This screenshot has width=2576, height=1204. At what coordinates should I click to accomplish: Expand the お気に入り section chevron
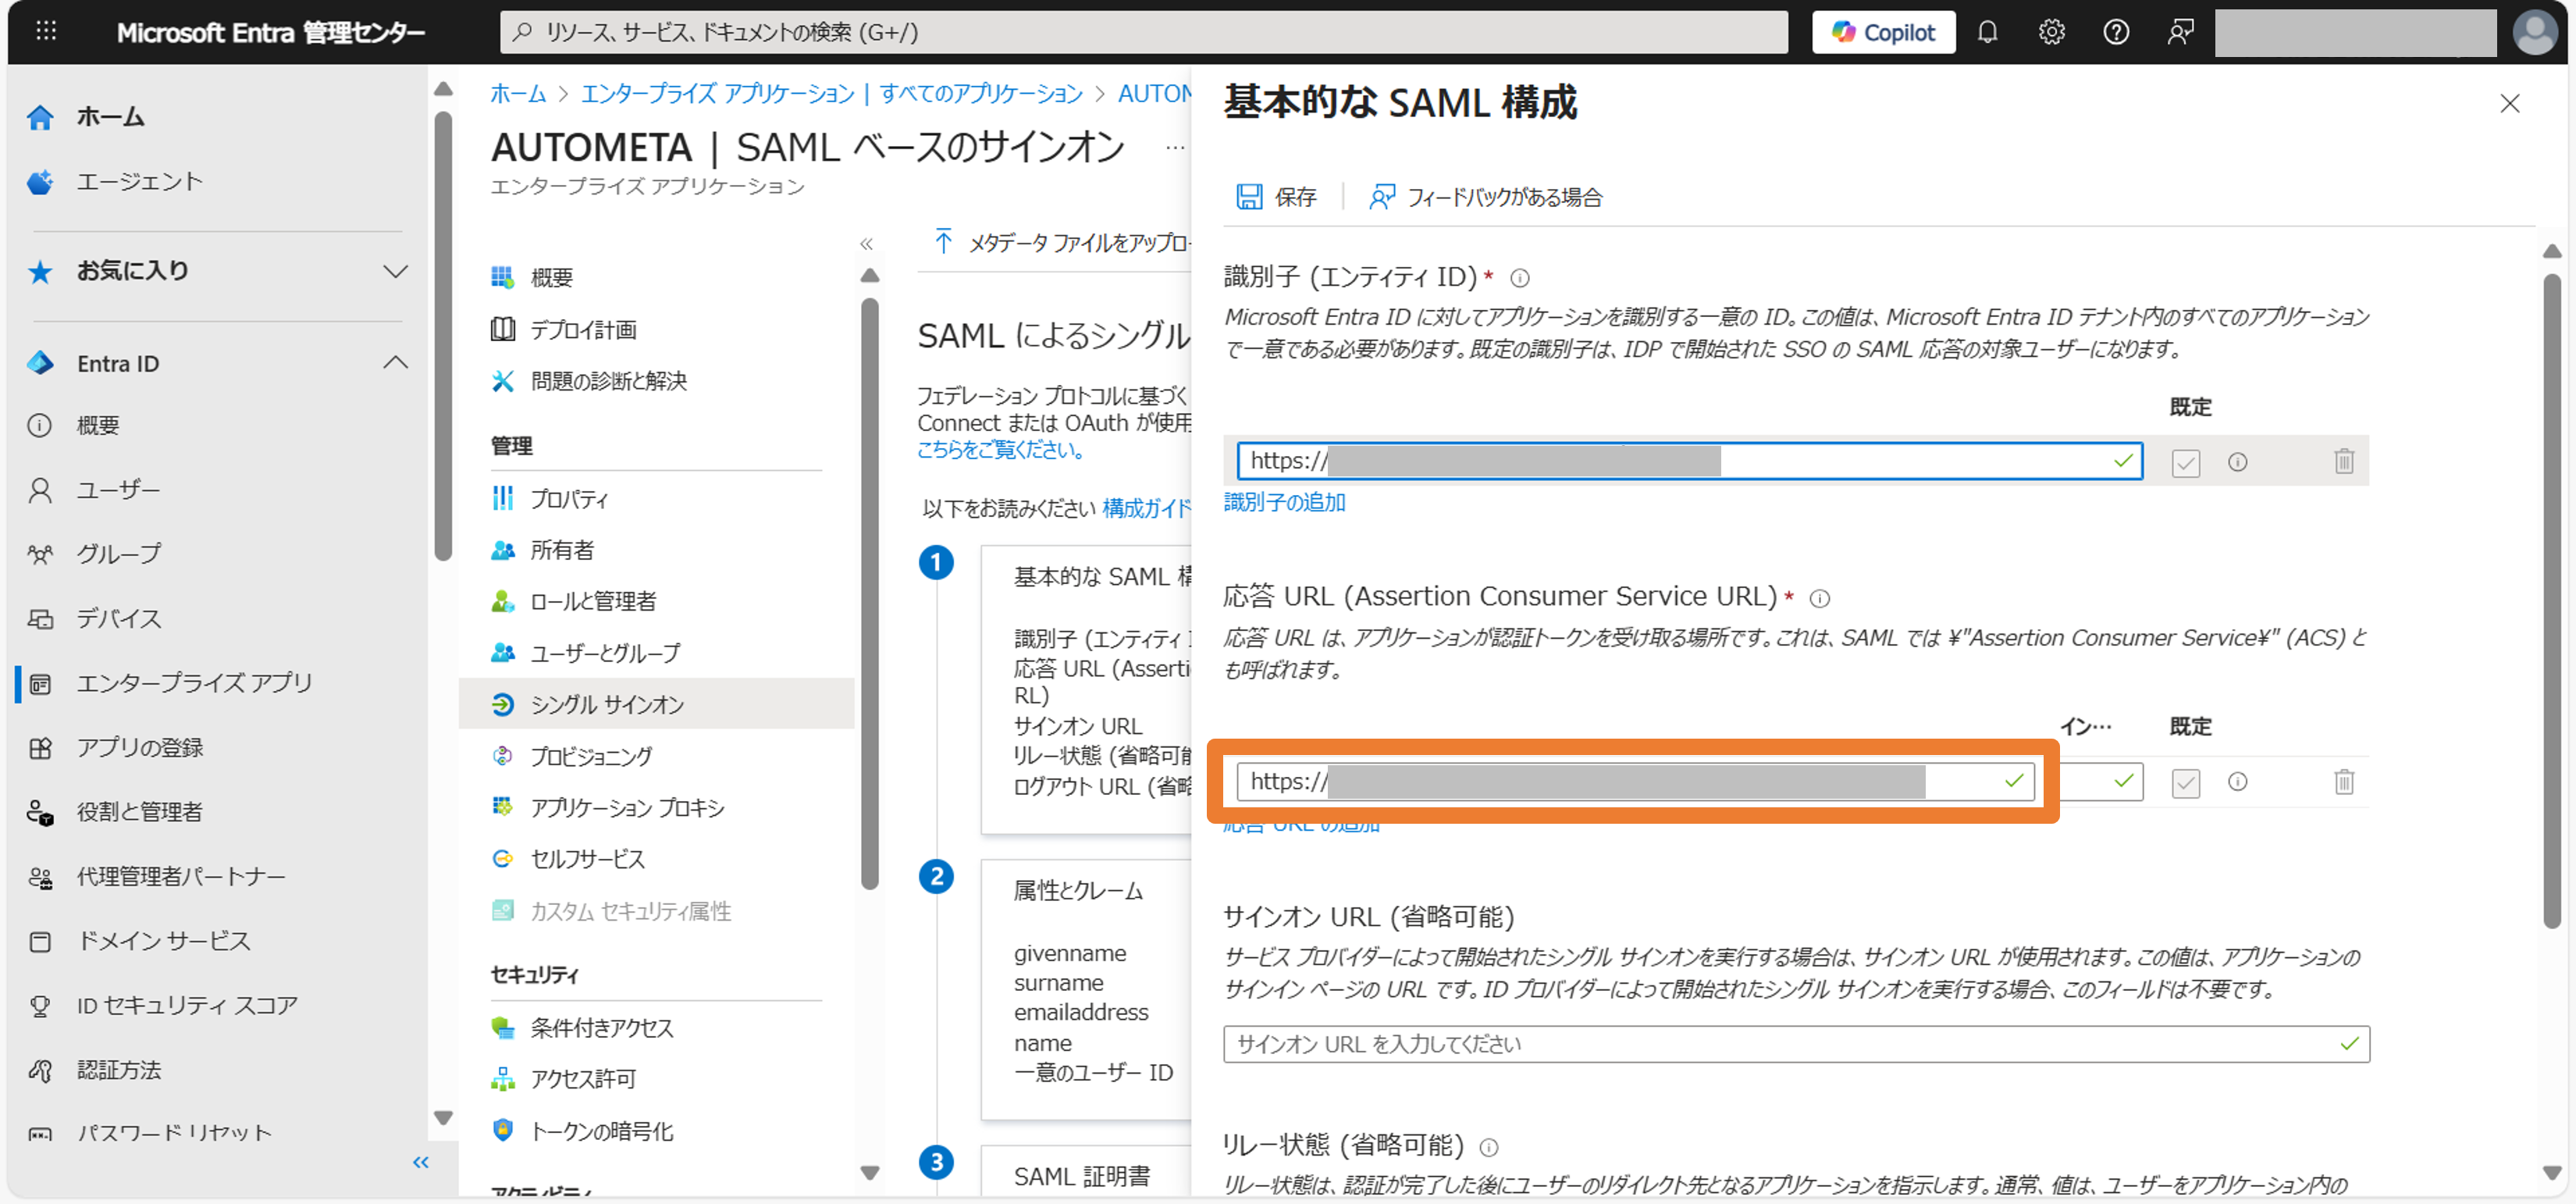[x=395, y=270]
